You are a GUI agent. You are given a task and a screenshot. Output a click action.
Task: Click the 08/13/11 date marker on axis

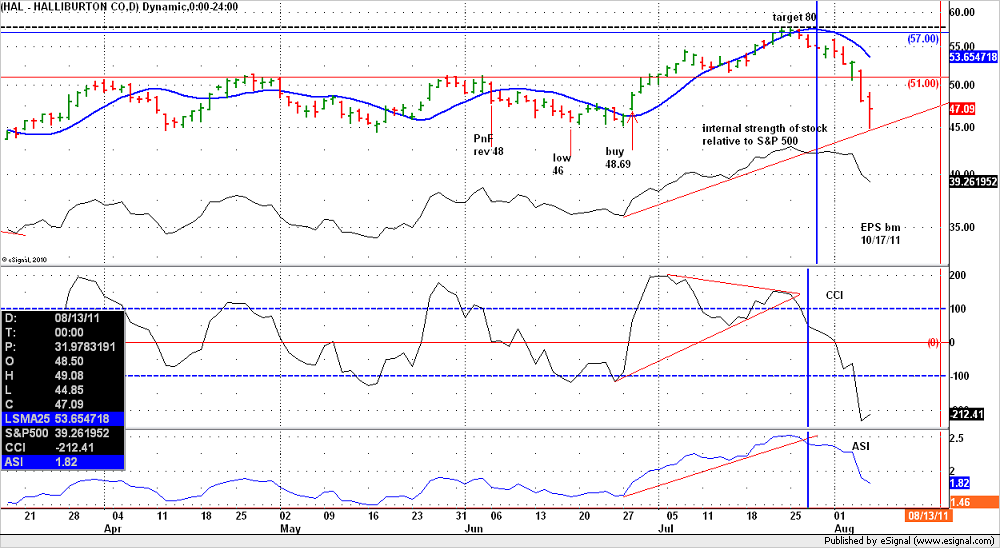pyautogui.click(x=930, y=514)
